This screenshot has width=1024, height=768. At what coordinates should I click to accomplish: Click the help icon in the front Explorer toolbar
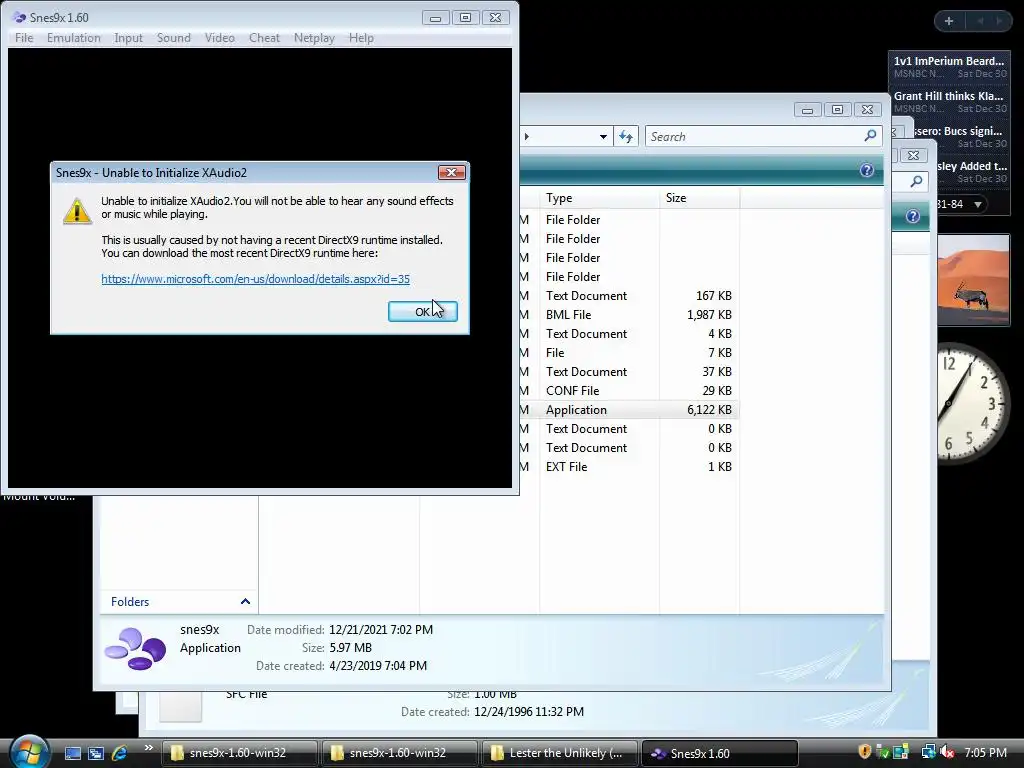point(867,170)
